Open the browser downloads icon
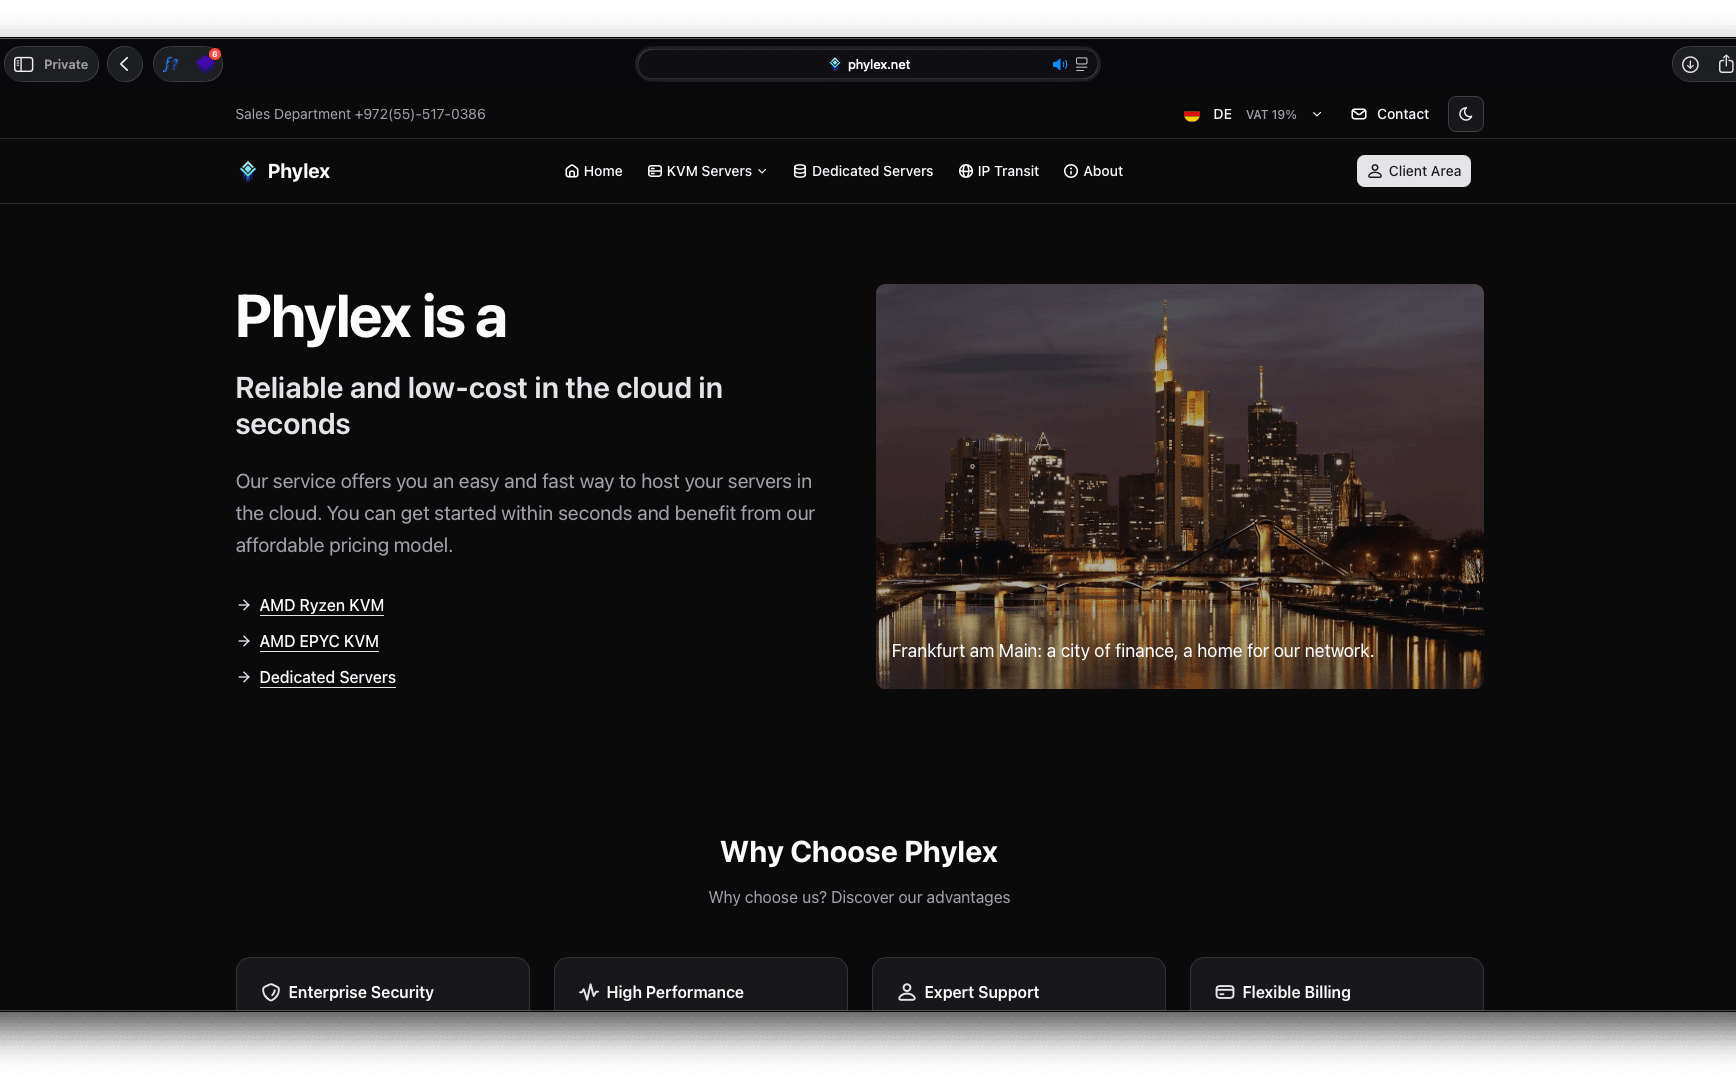Screen dimensions: 1736x1085 (1689, 64)
